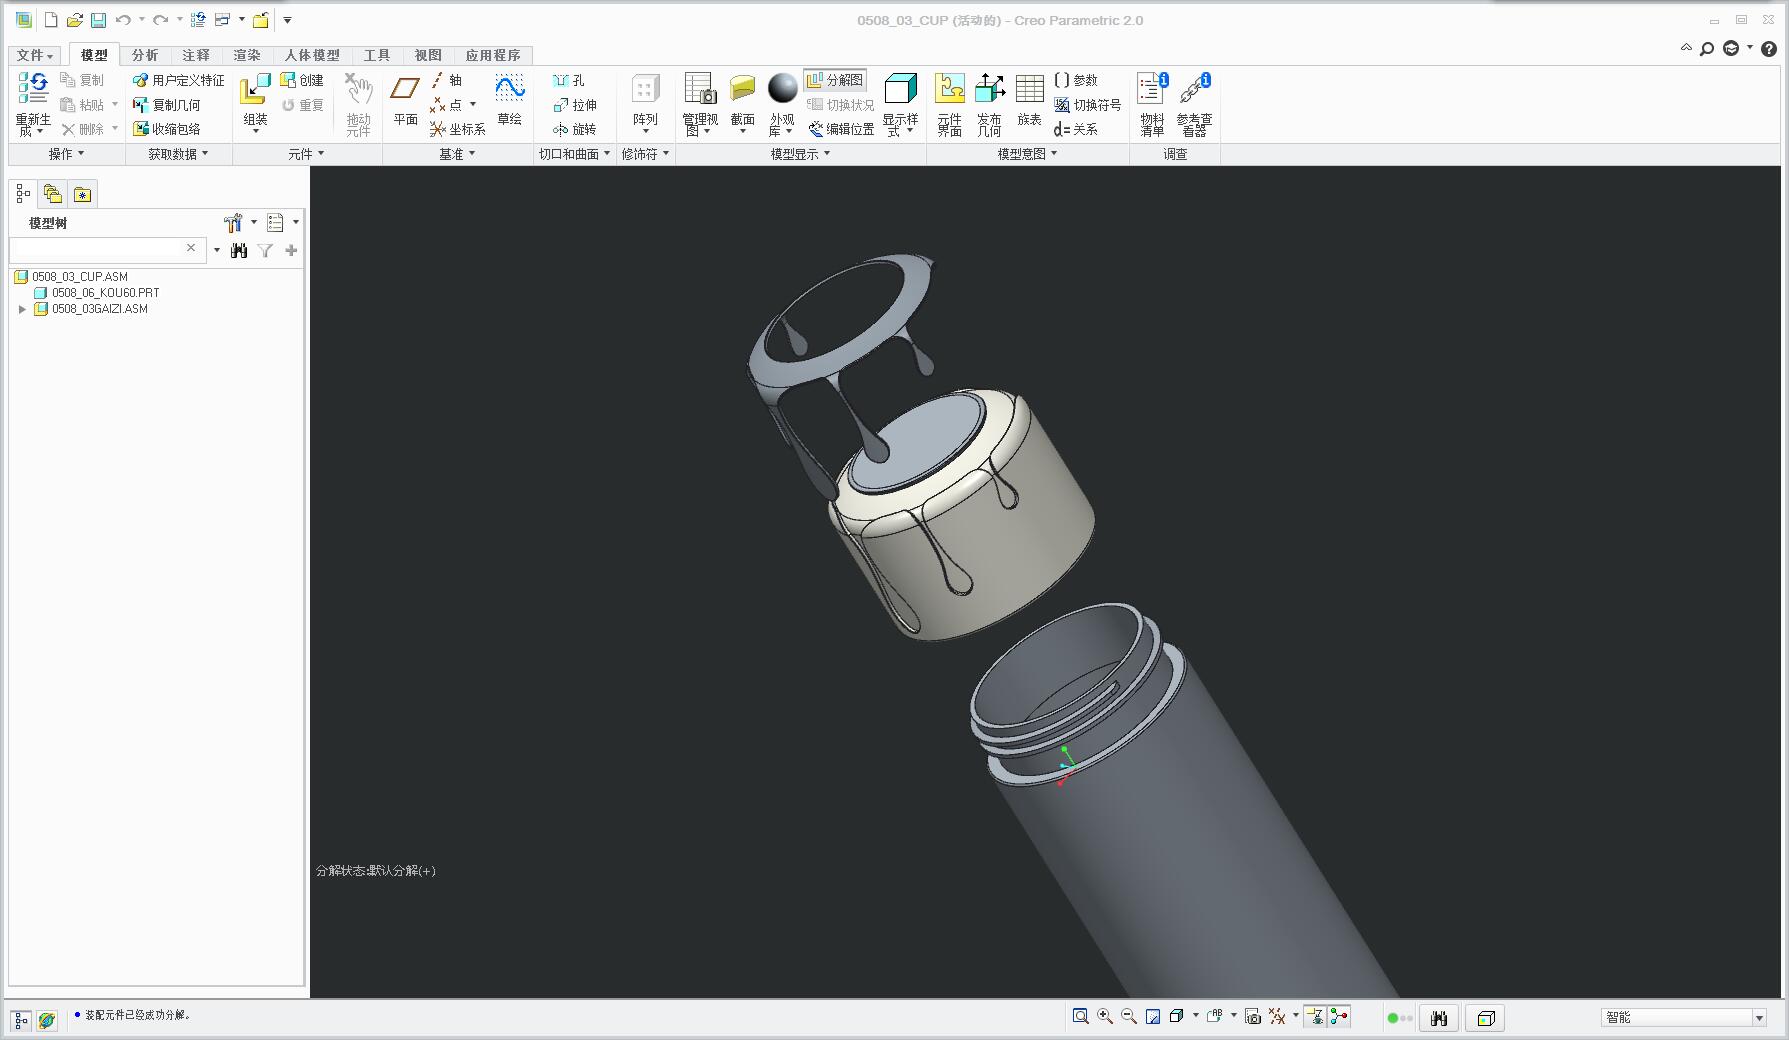
Task: Select the Revolve (旋转) tool
Action: coord(575,129)
